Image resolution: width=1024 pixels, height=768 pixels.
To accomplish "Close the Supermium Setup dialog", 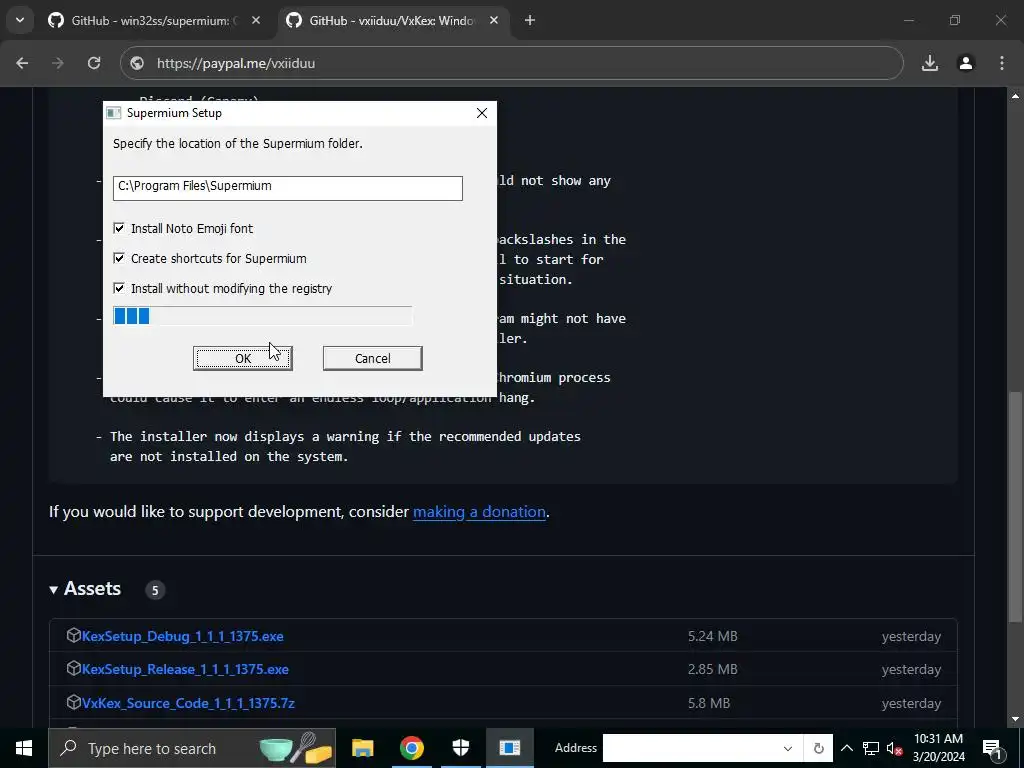I will (482, 113).
